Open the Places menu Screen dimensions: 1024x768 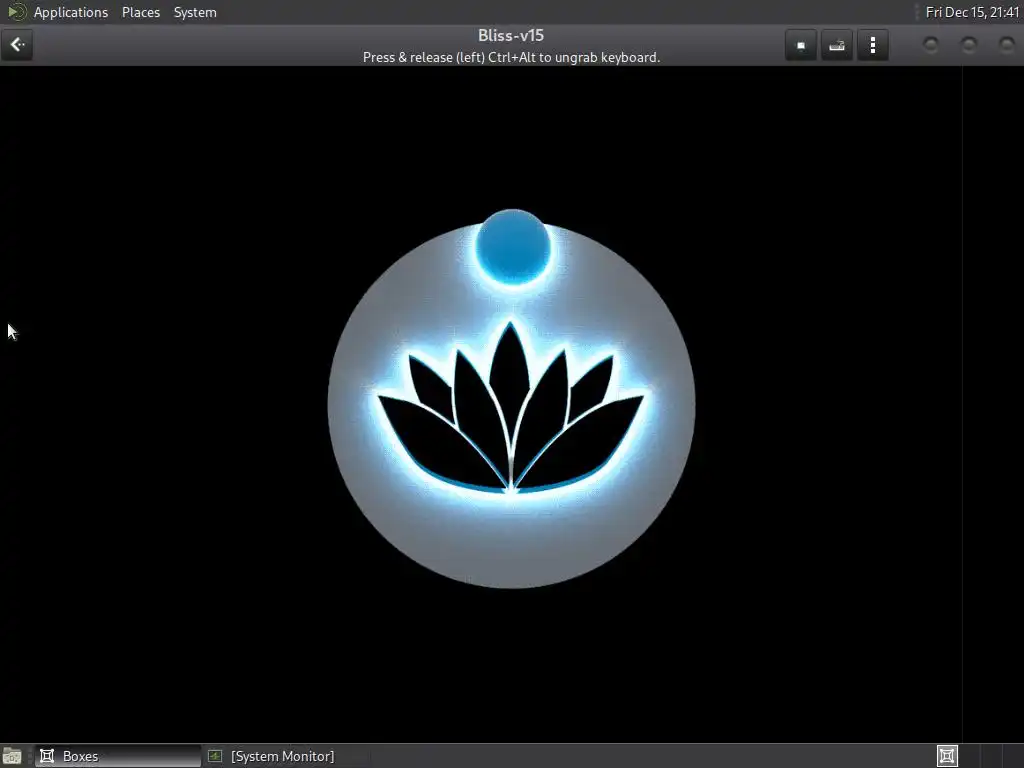141,12
